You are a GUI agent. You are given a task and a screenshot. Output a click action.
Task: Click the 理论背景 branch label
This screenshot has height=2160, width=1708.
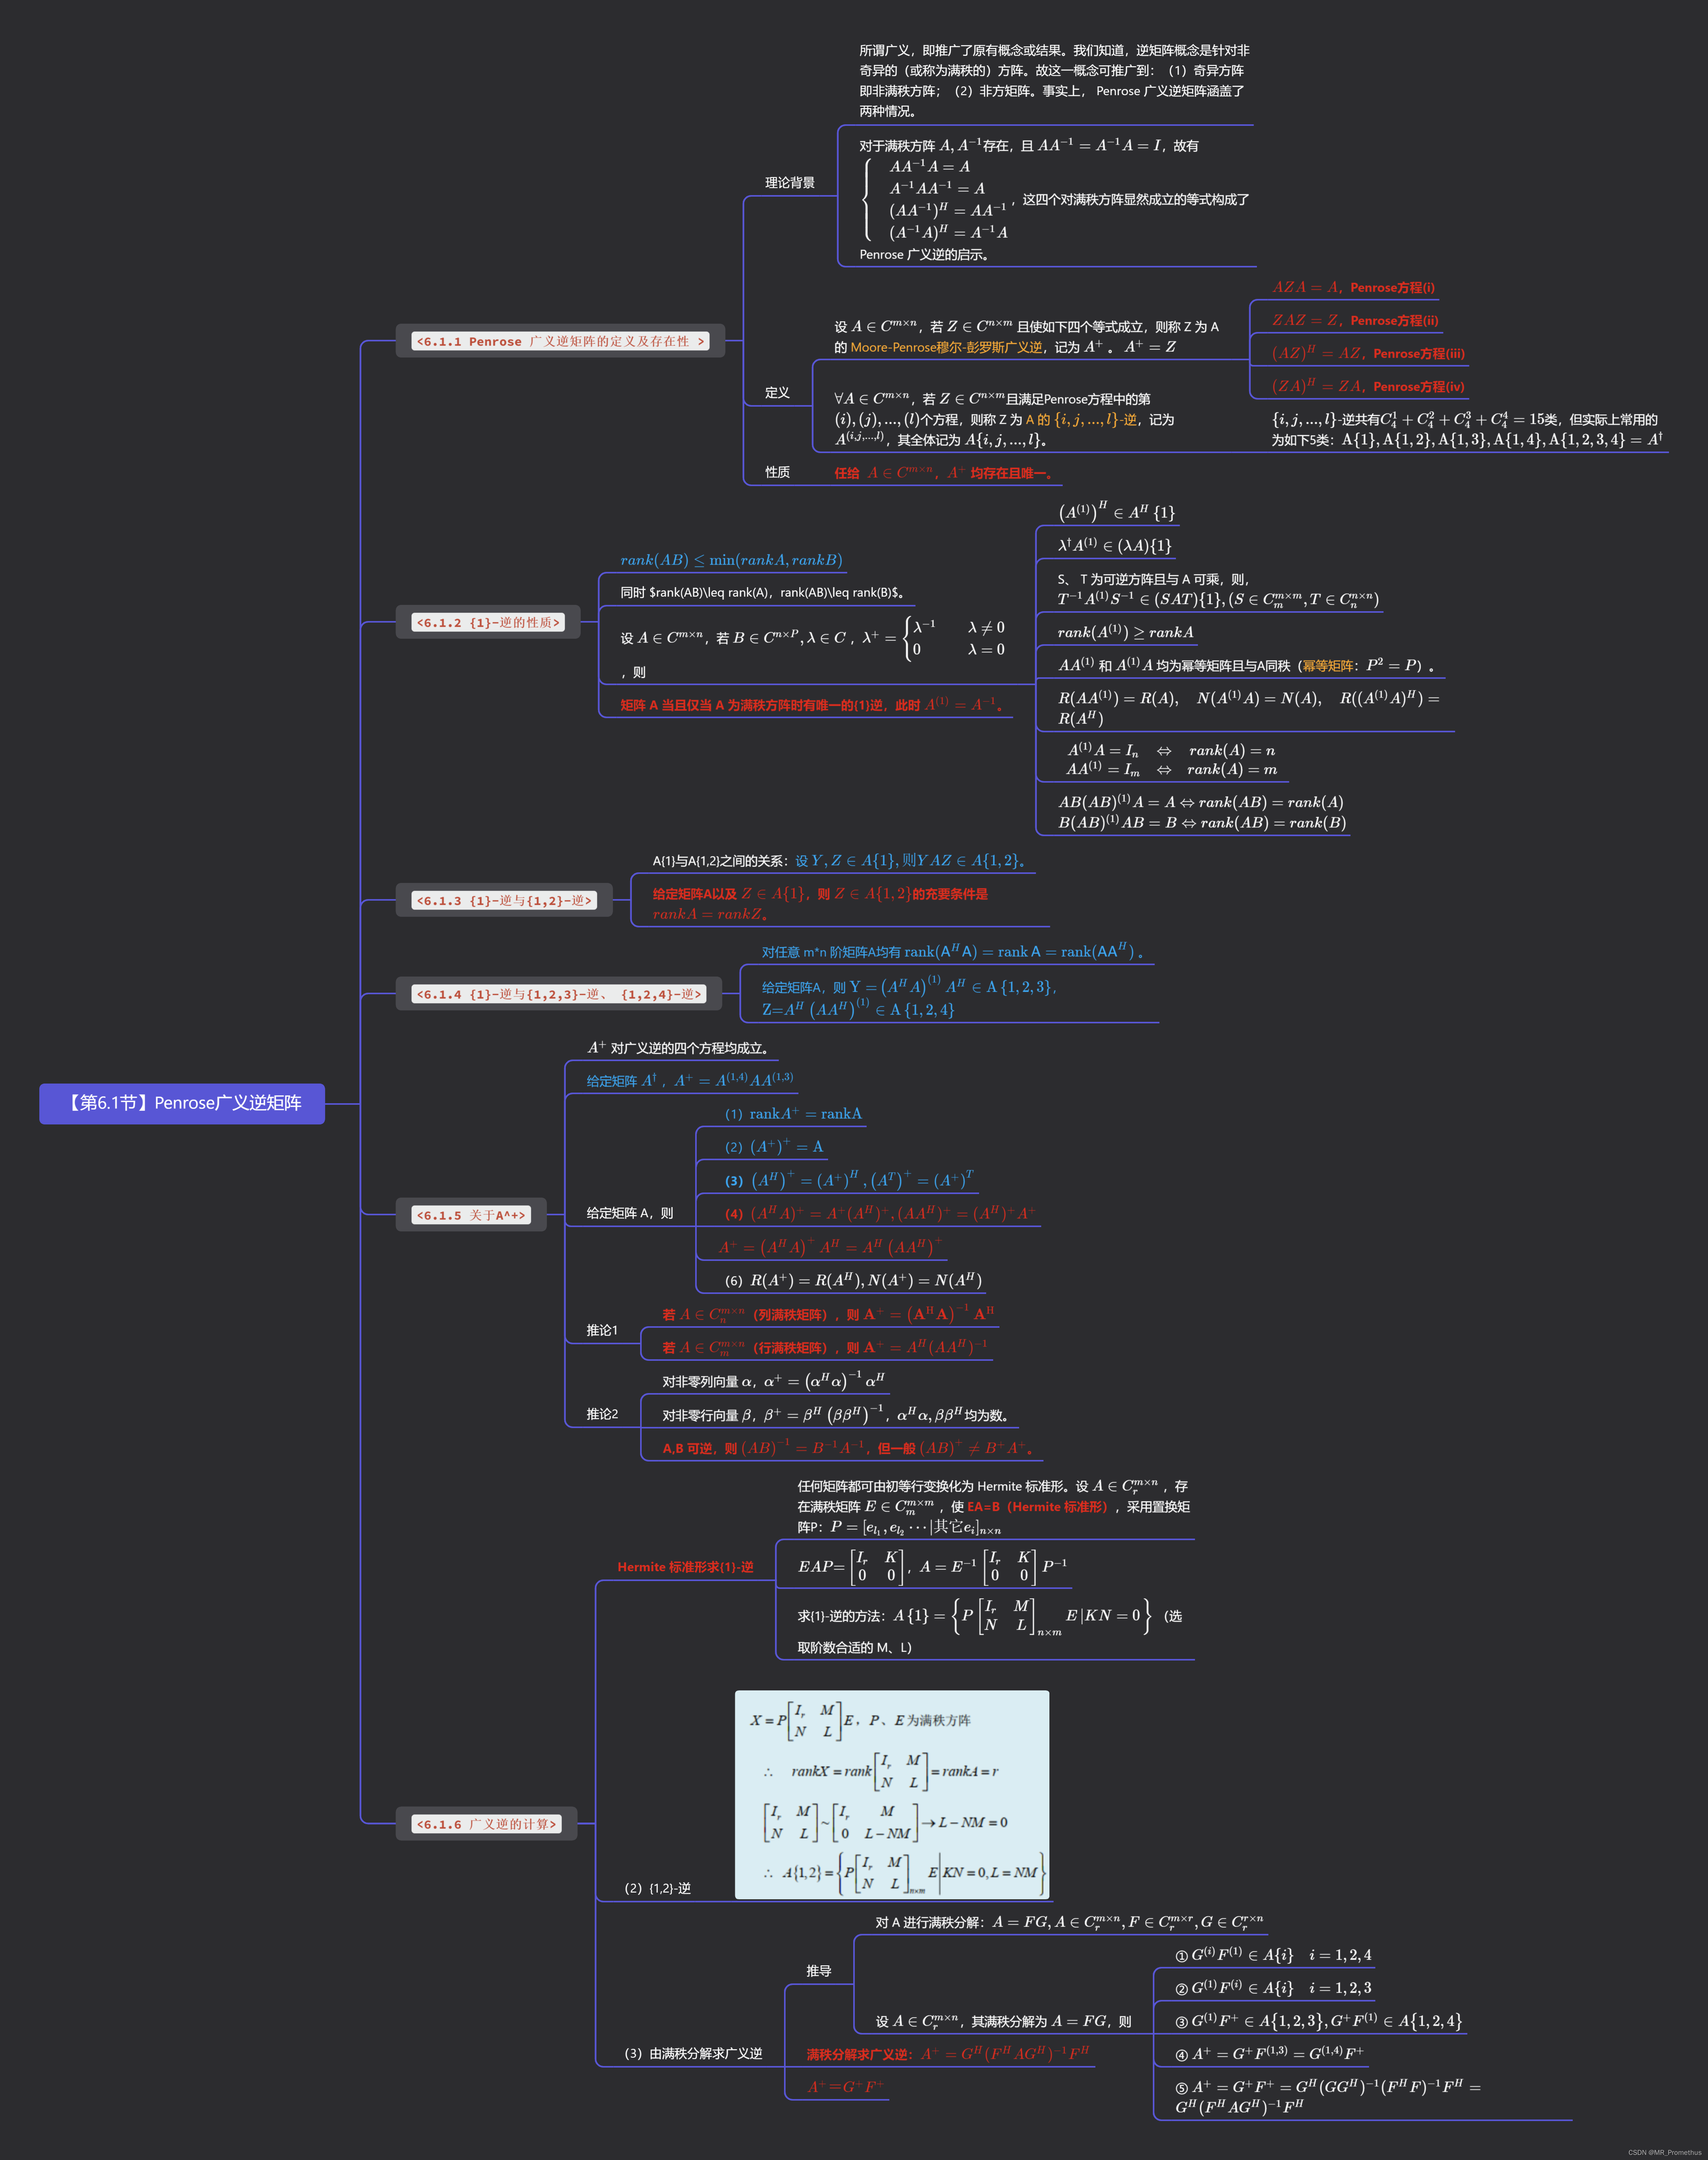coord(790,183)
